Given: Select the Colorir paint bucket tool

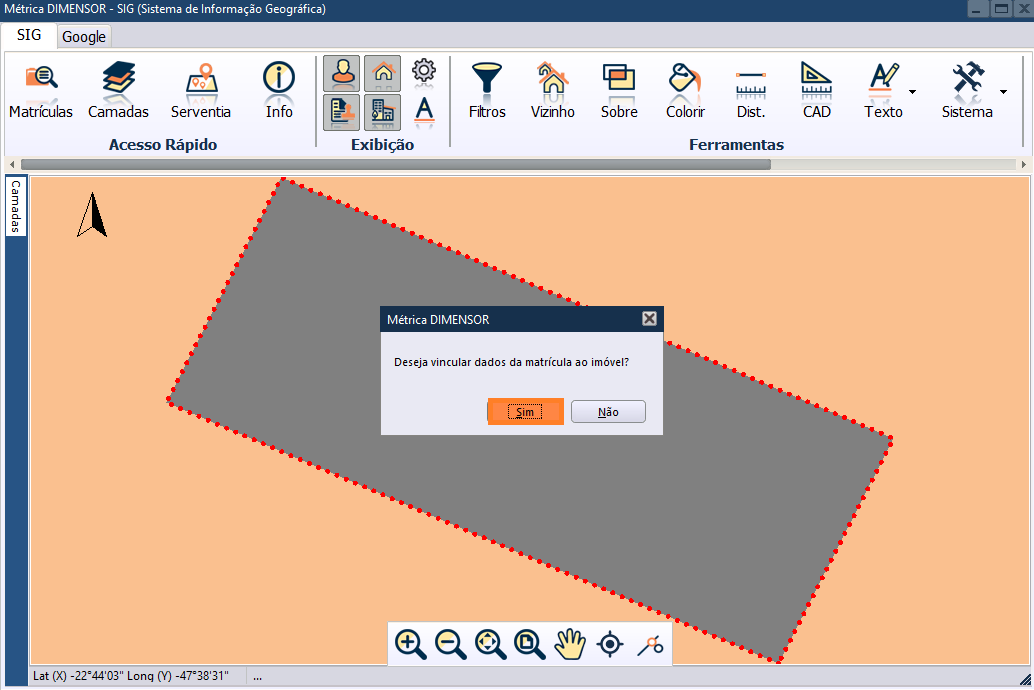Looking at the screenshot, I should pos(685,90).
